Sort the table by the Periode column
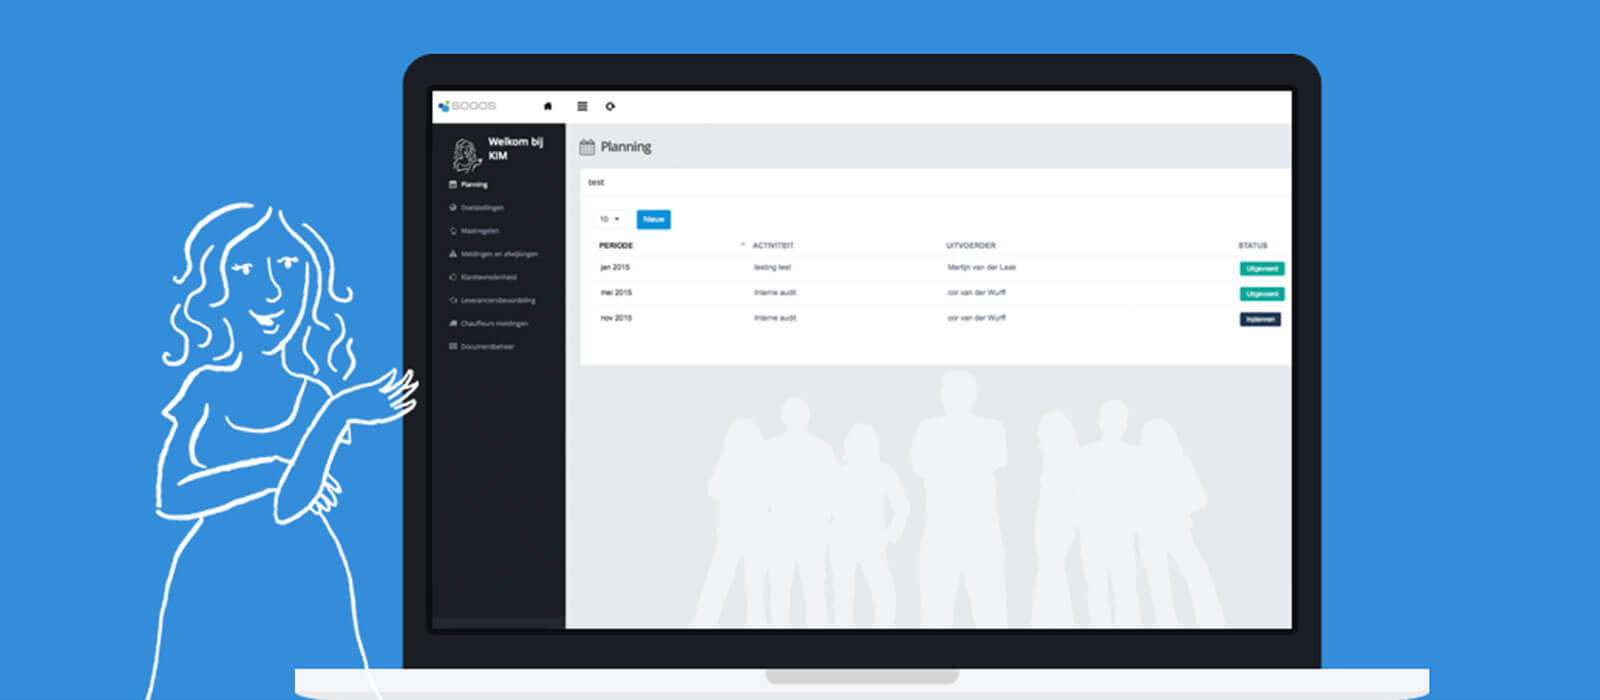This screenshot has width=1600, height=700. 616,245
